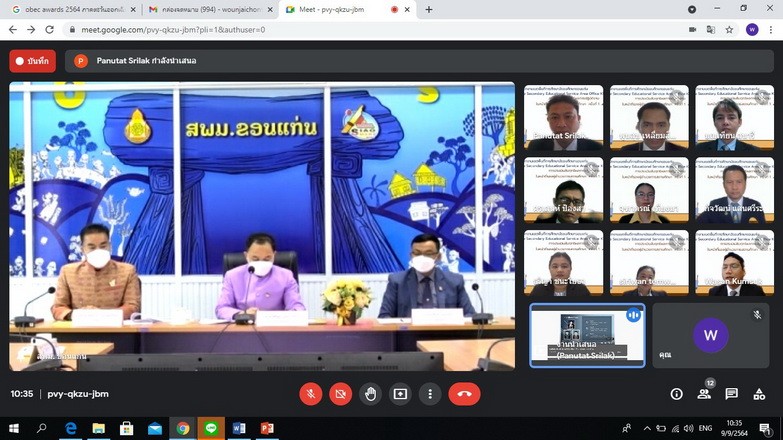Open a new browser tab
This screenshot has height=440, width=783.
click(429, 9)
